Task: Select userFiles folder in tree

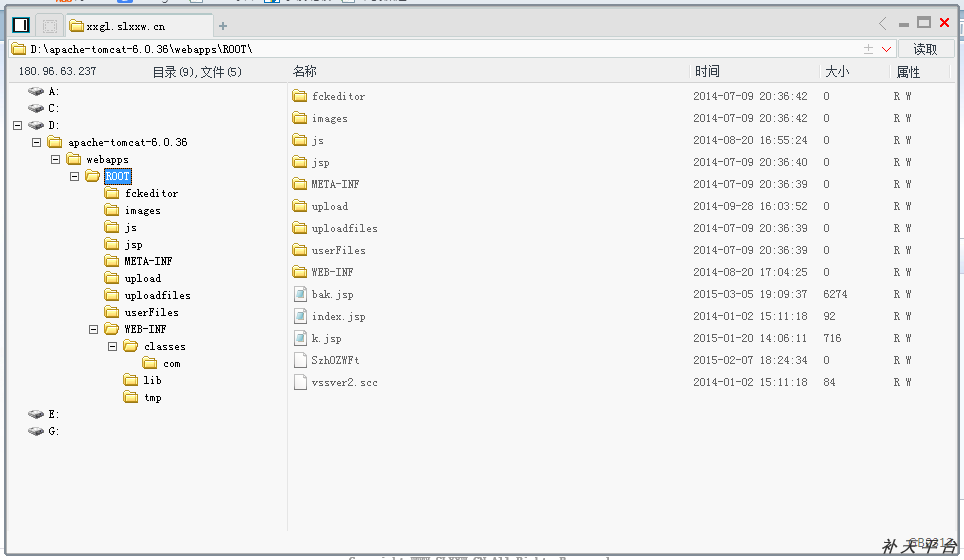Action: (151, 312)
